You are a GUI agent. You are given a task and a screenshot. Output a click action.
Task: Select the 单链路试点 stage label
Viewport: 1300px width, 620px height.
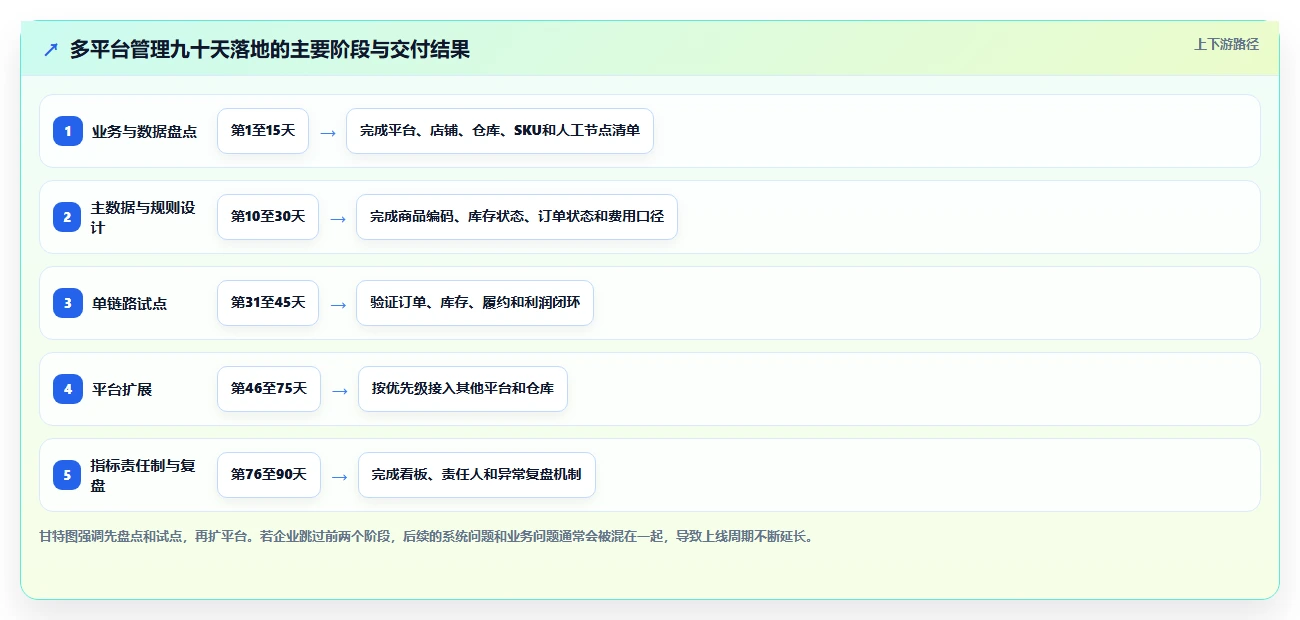coord(129,303)
